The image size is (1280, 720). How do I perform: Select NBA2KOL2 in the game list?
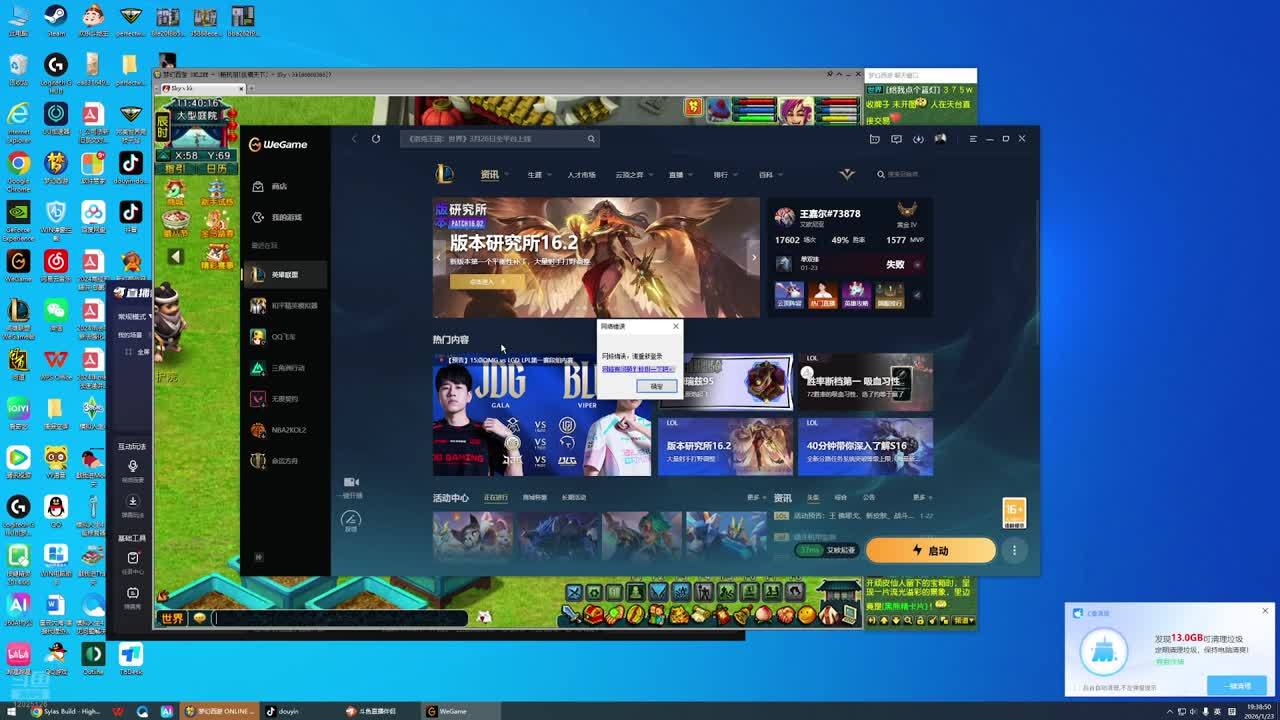[x=288, y=430]
